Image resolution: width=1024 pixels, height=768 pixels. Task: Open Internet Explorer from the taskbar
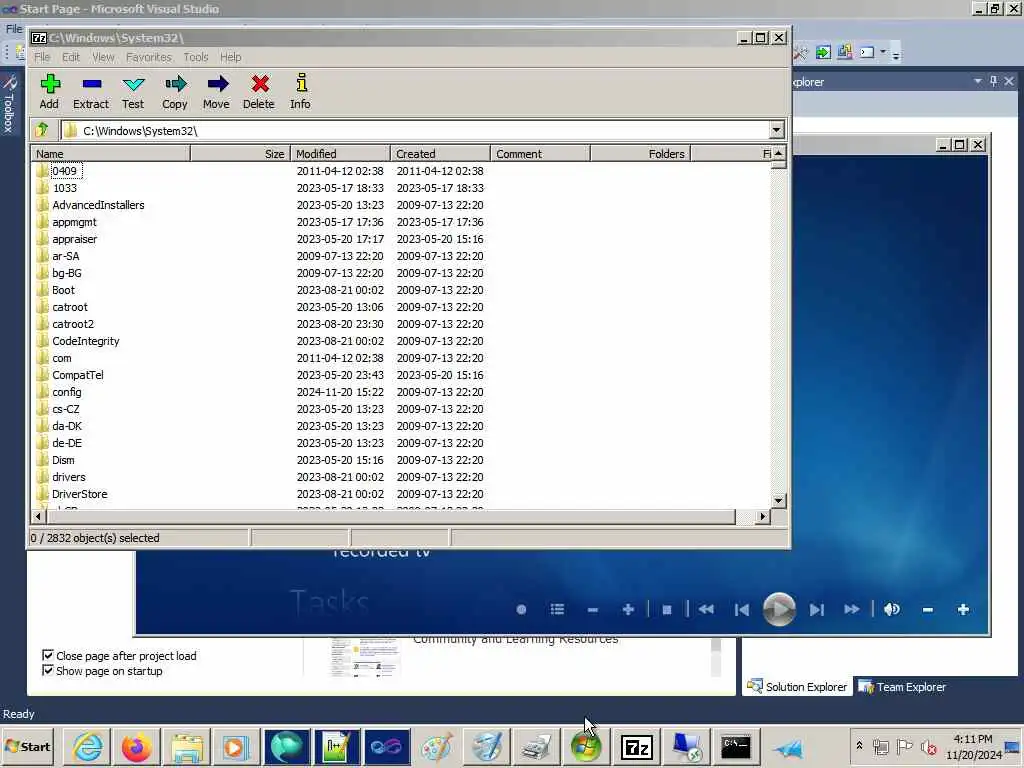[88, 746]
